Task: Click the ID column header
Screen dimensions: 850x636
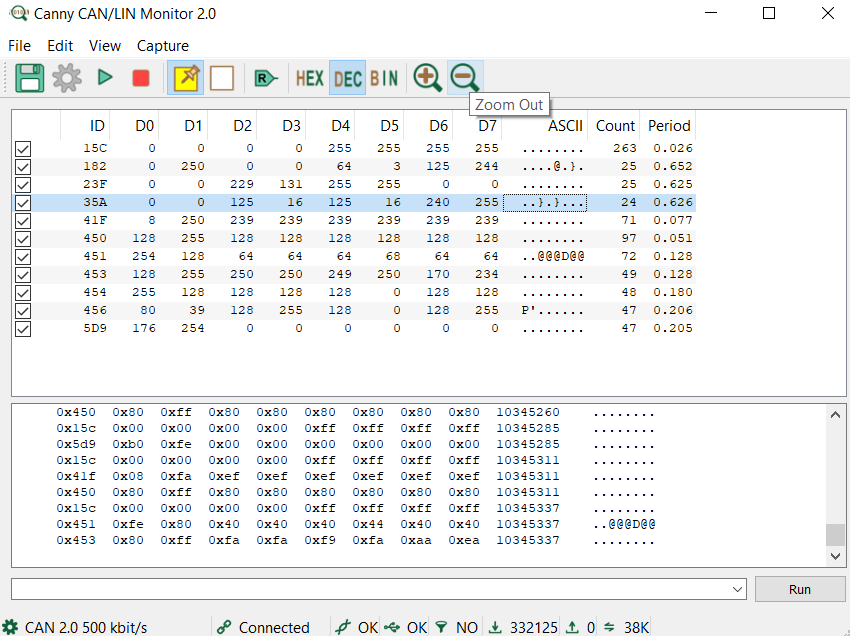Action: tap(85, 126)
